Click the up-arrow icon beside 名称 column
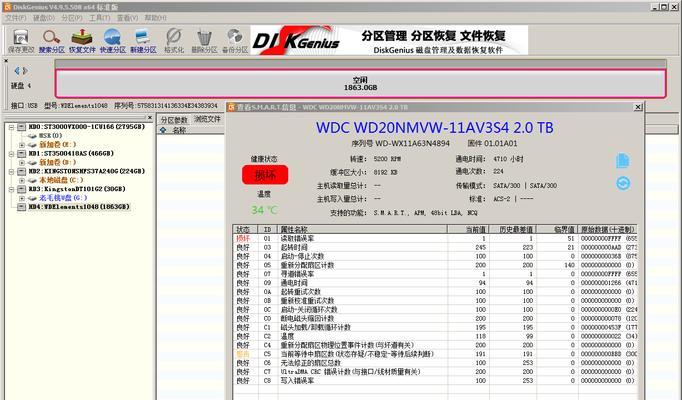This screenshot has height=400, width=682. (163, 130)
